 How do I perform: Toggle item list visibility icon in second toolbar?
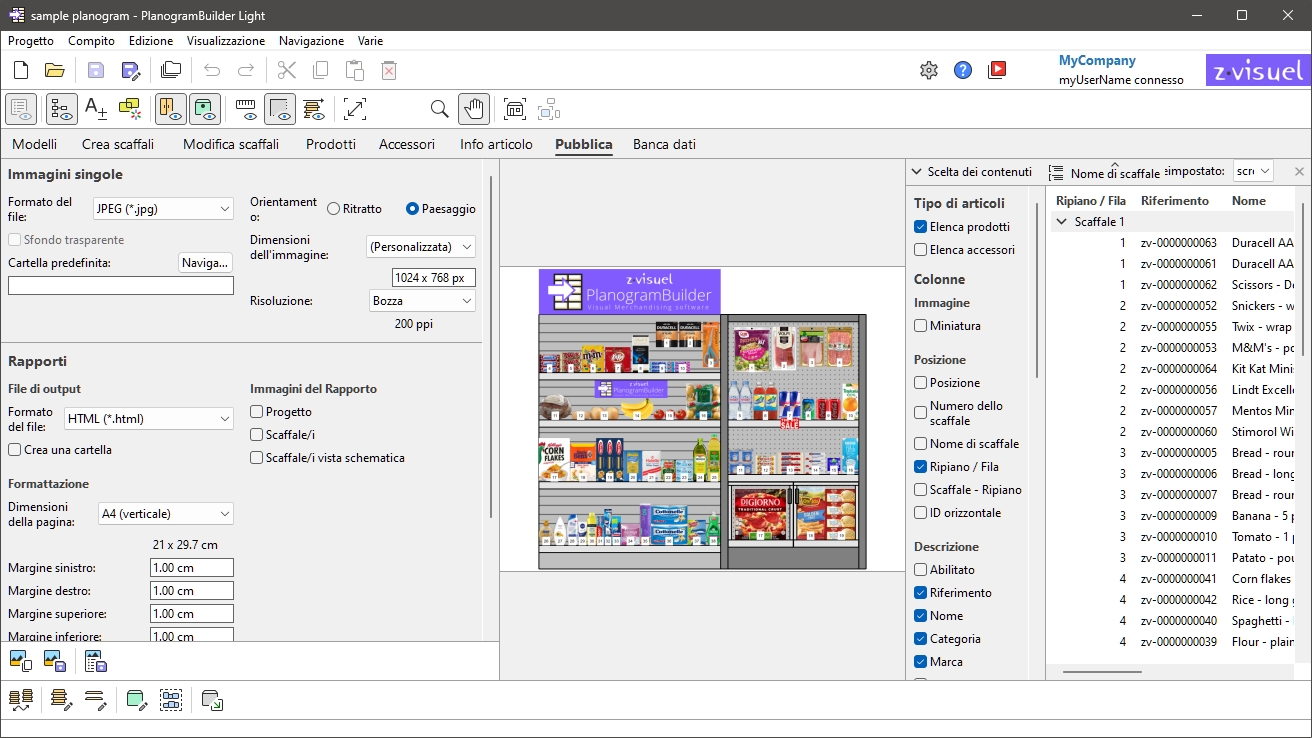(x=21, y=109)
